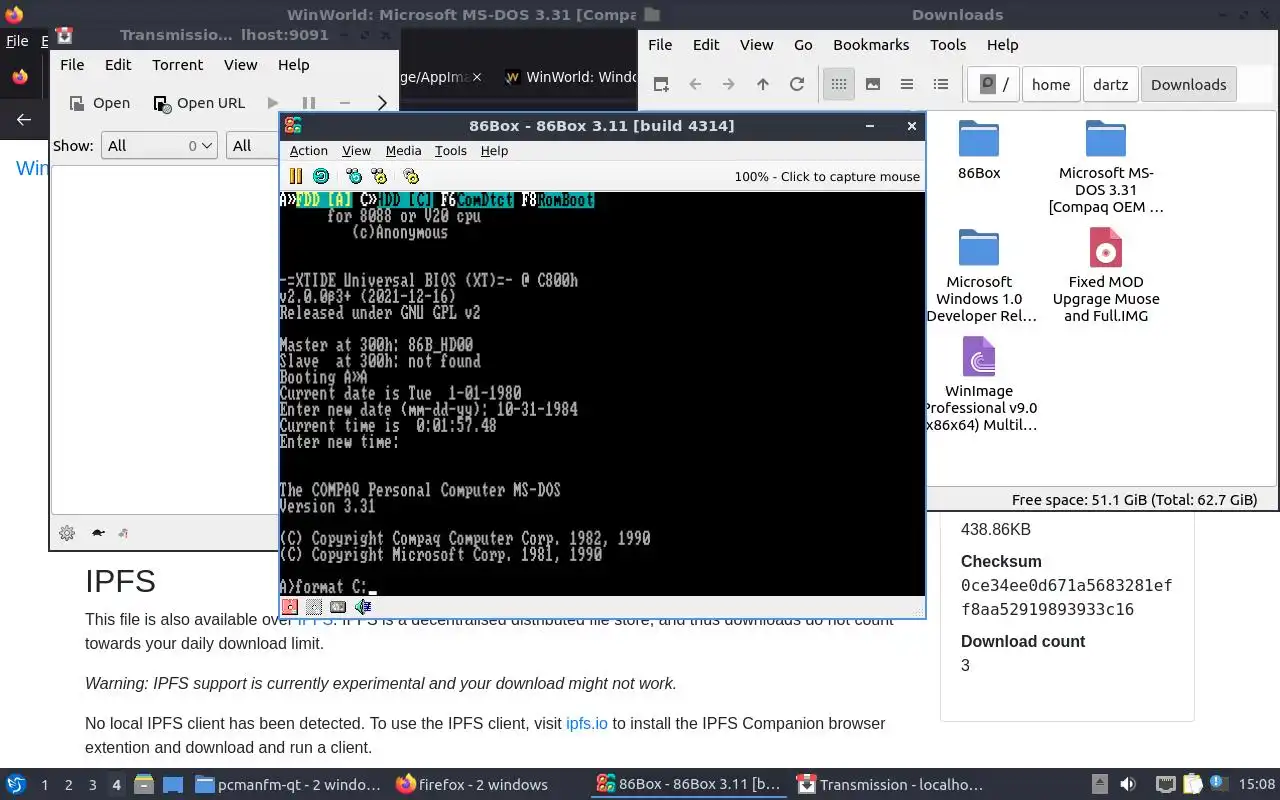Switch file manager to thumbnail view
Viewport: 1280px width, 800px height.
pos(873,84)
